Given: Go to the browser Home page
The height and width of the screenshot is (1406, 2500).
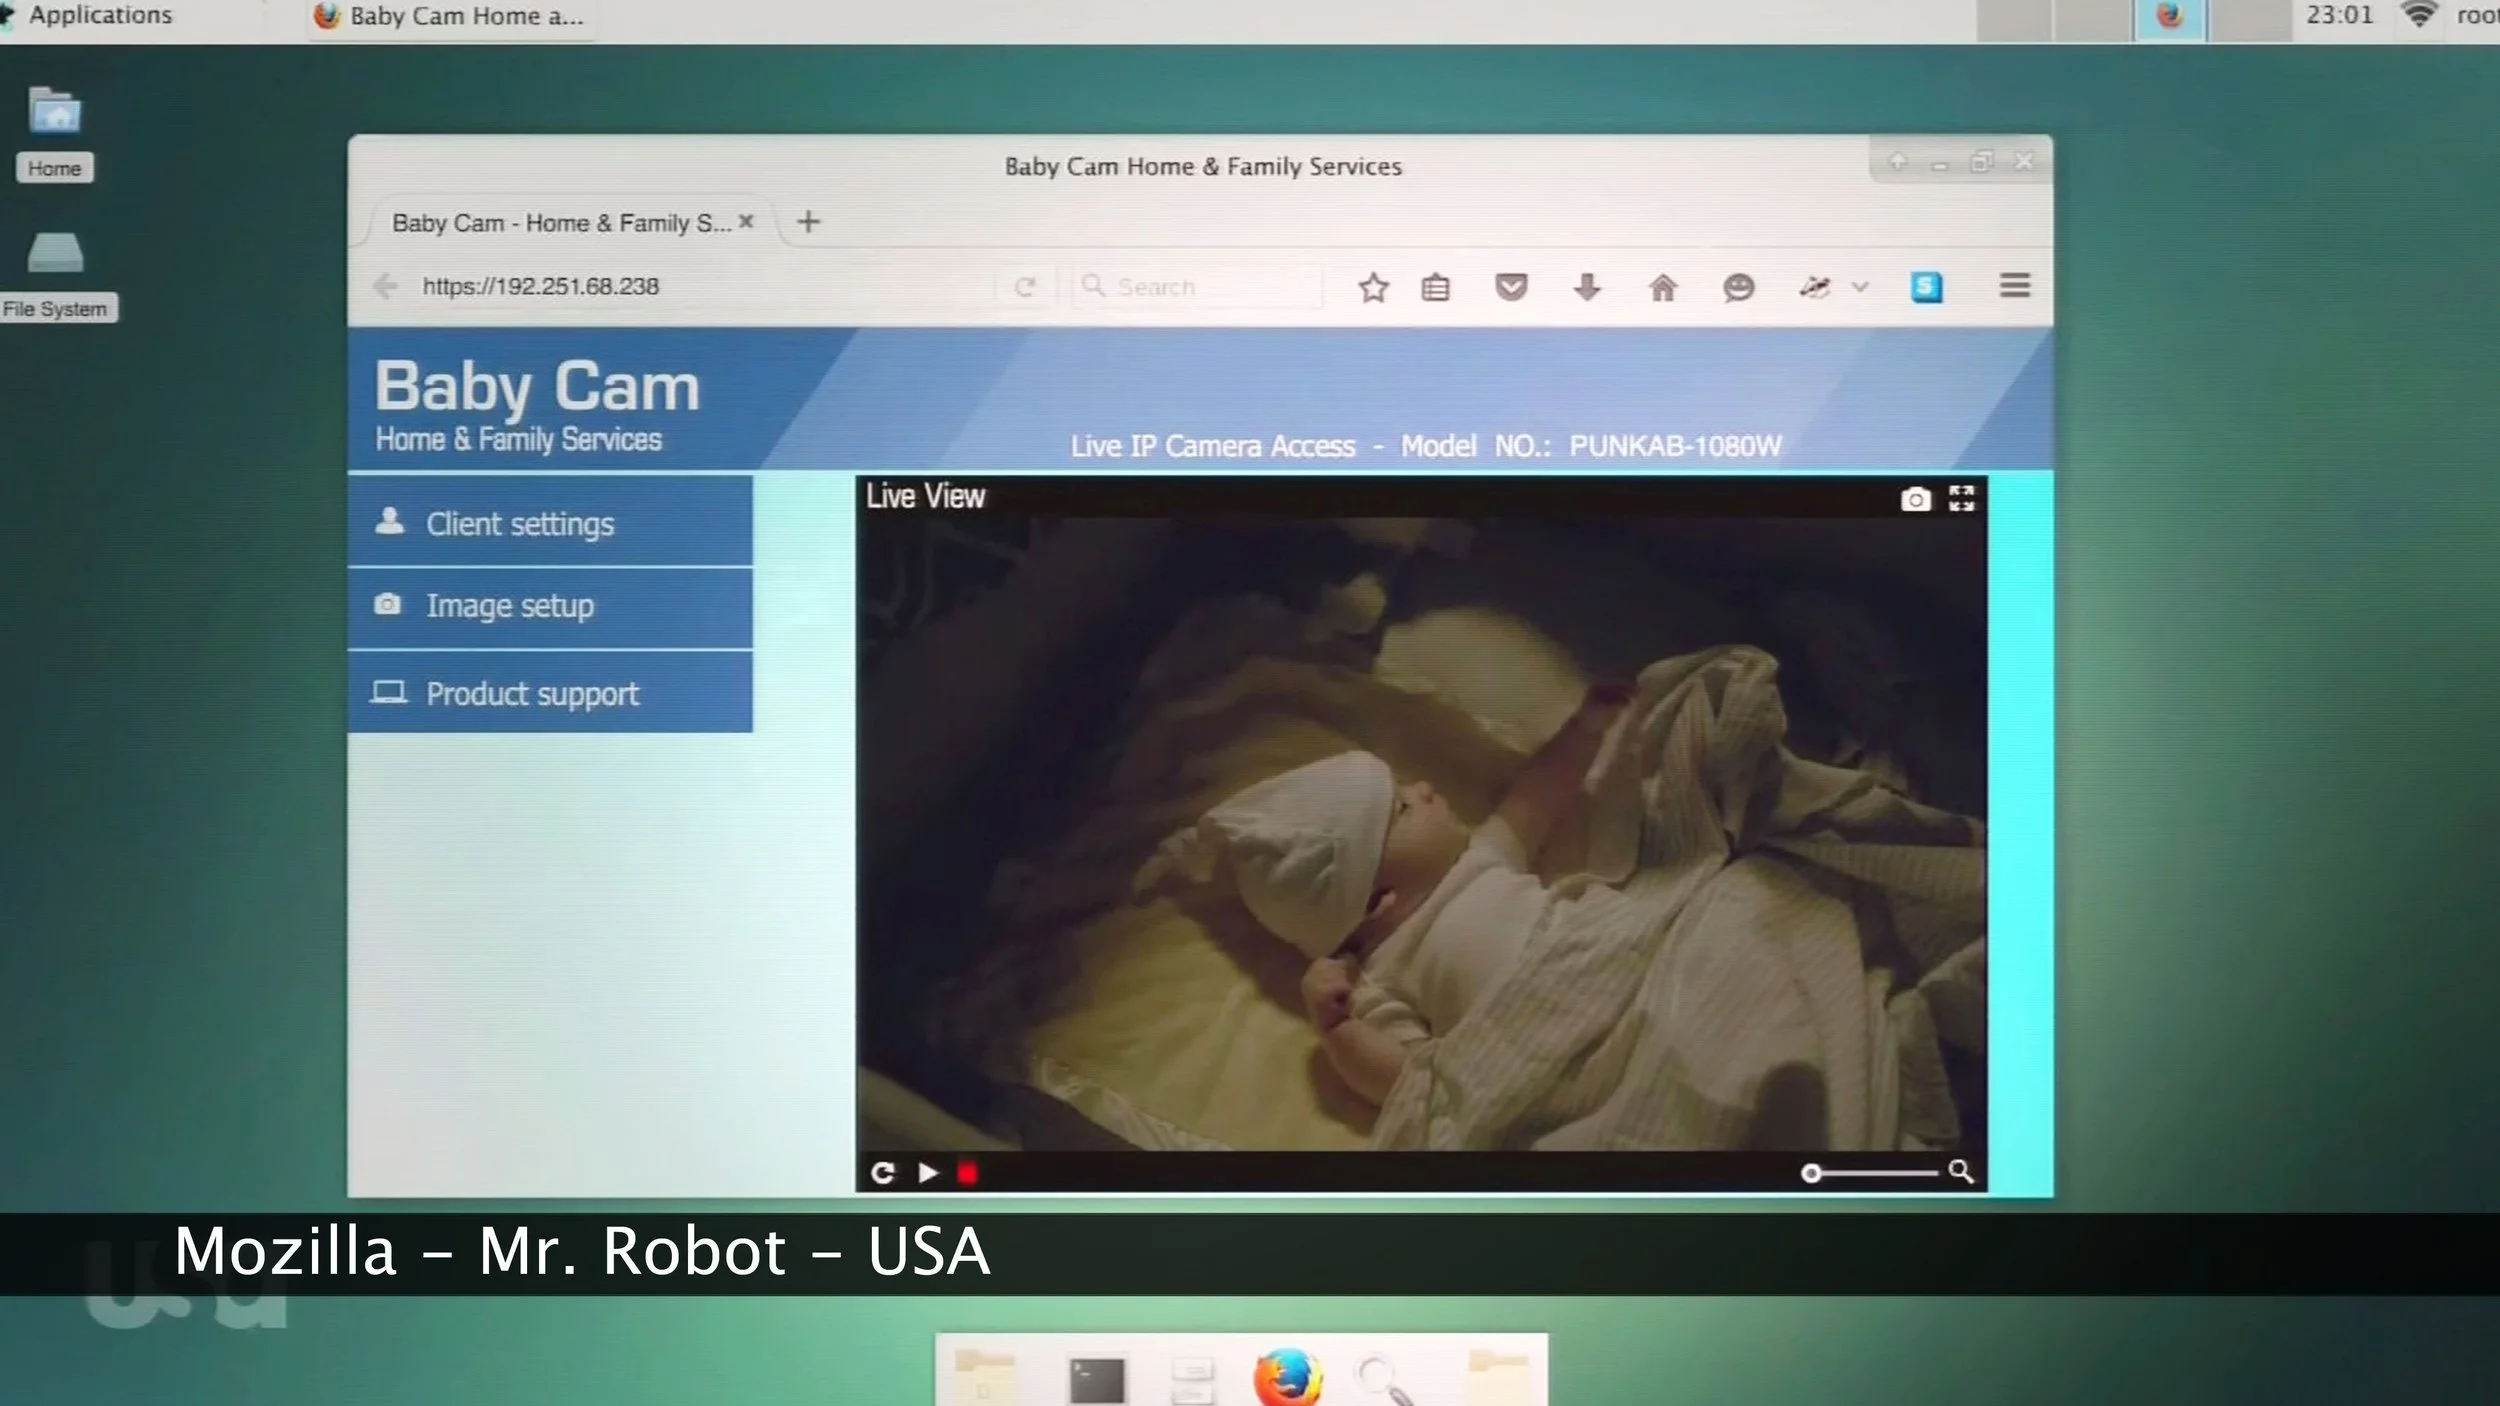Looking at the screenshot, I should (x=1662, y=287).
